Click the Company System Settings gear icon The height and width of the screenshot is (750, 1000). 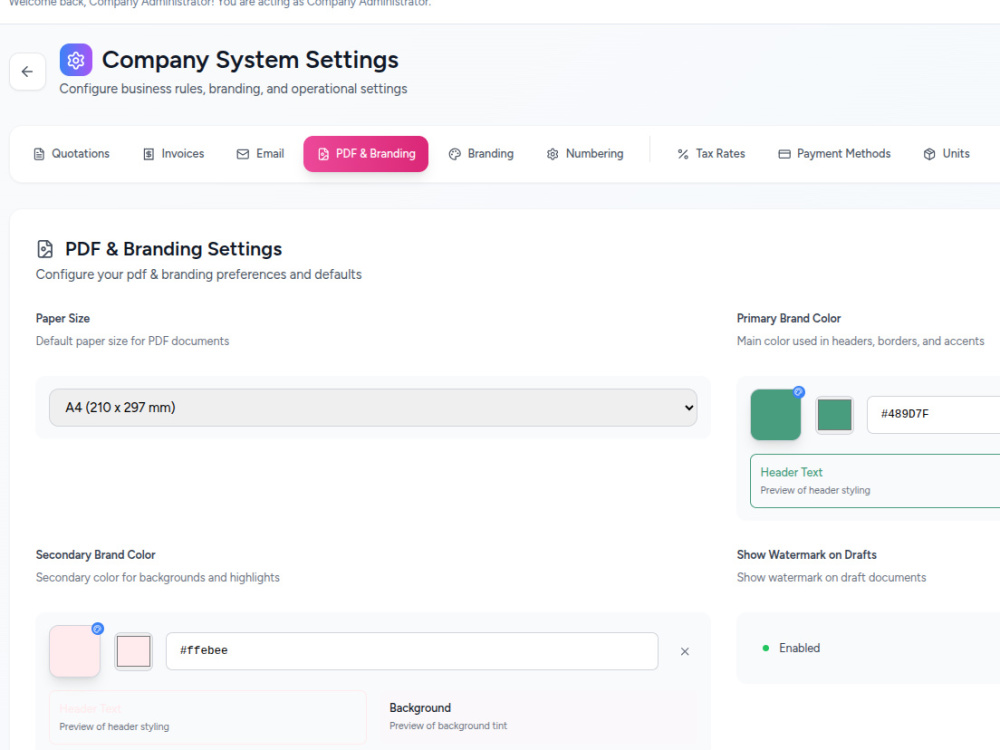click(x=76, y=60)
